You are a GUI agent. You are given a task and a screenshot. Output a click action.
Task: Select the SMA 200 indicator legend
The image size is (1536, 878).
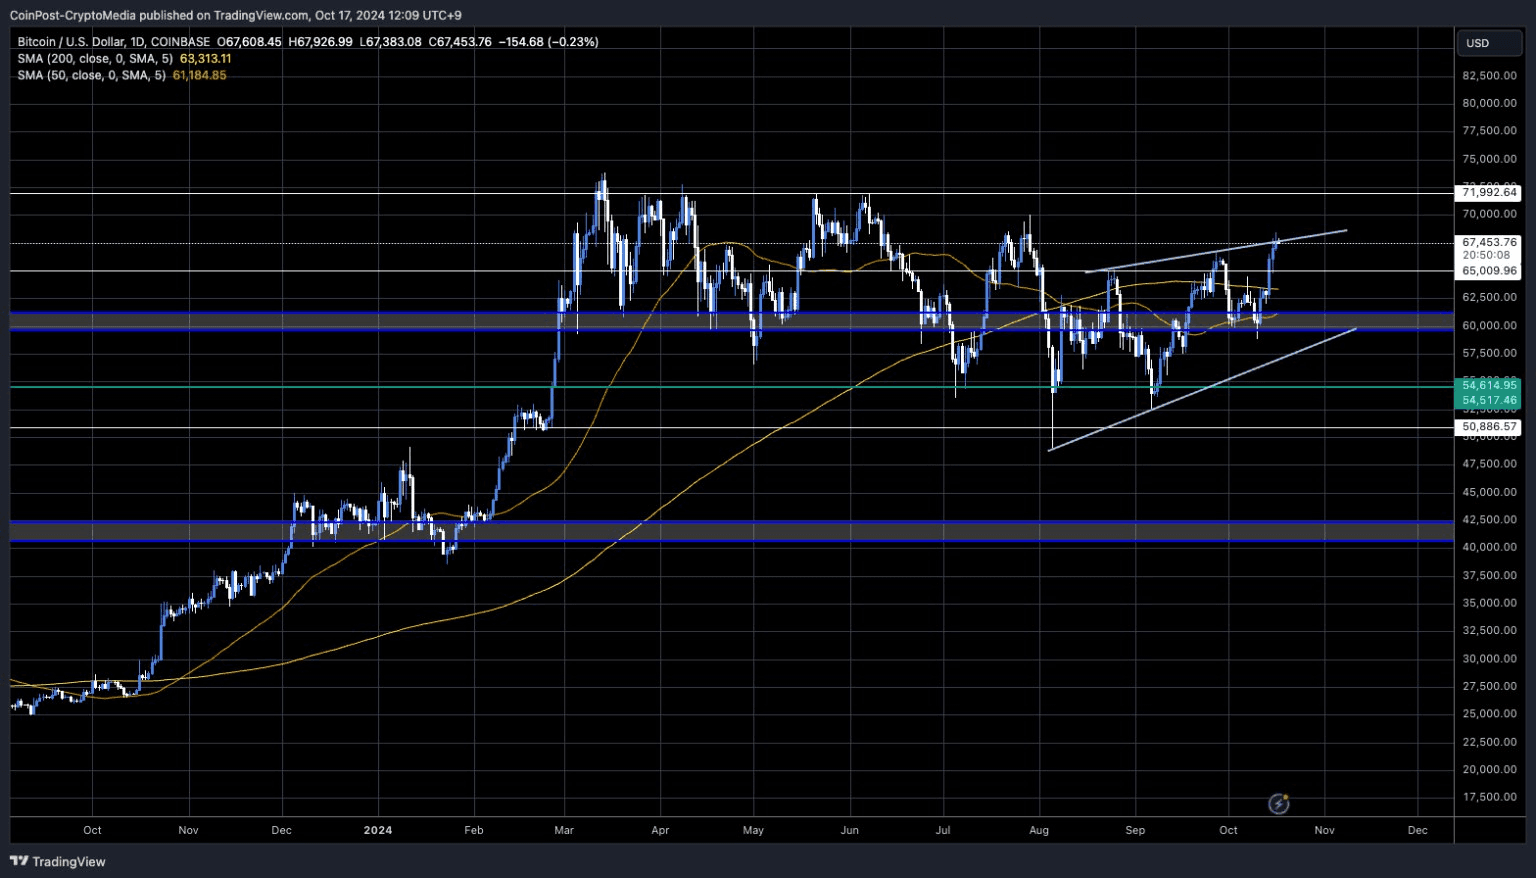(x=95, y=59)
